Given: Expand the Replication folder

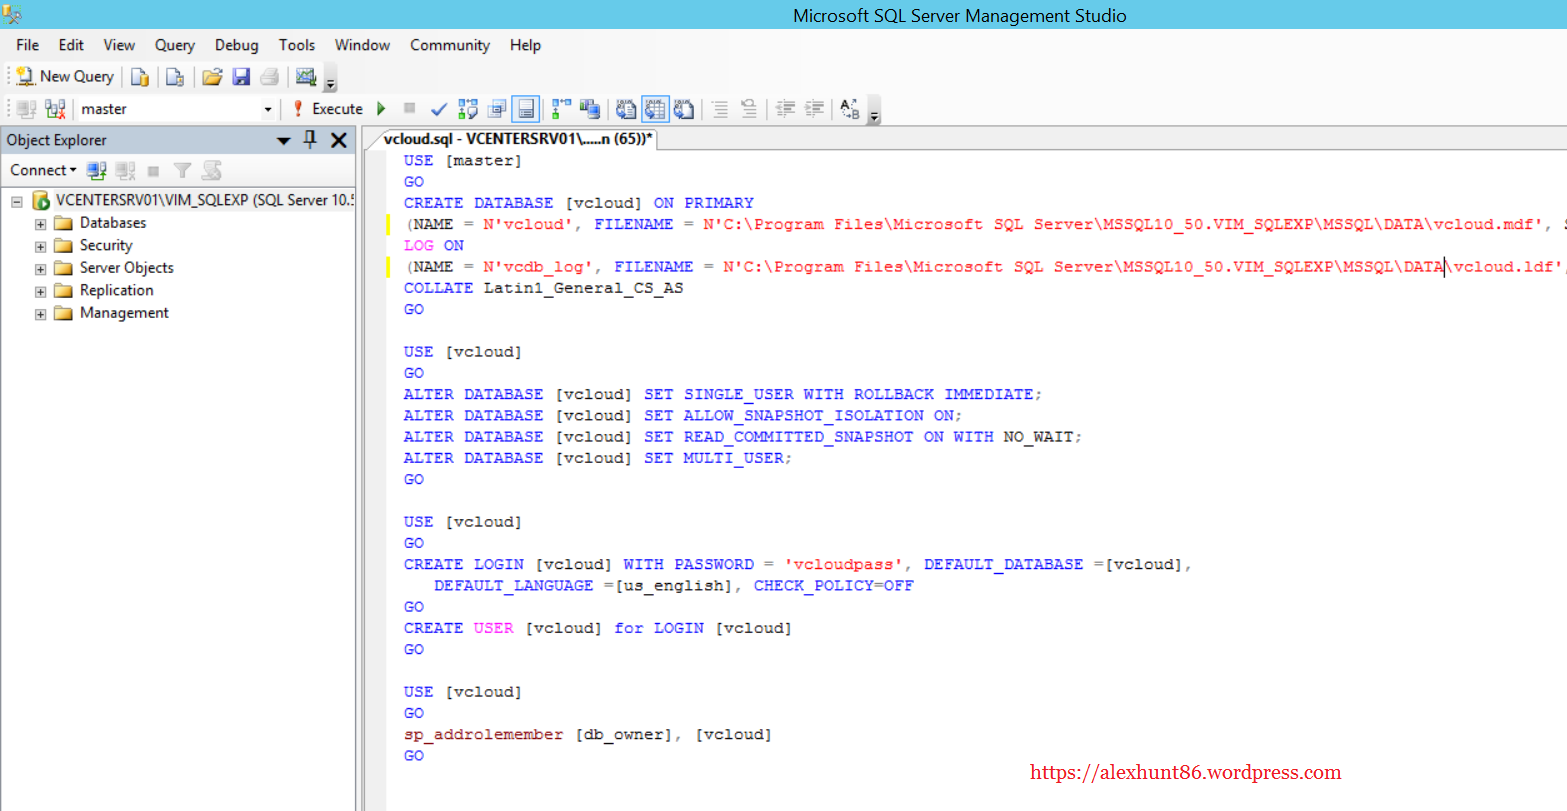Looking at the screenshot, I should (x=40, y=291).
